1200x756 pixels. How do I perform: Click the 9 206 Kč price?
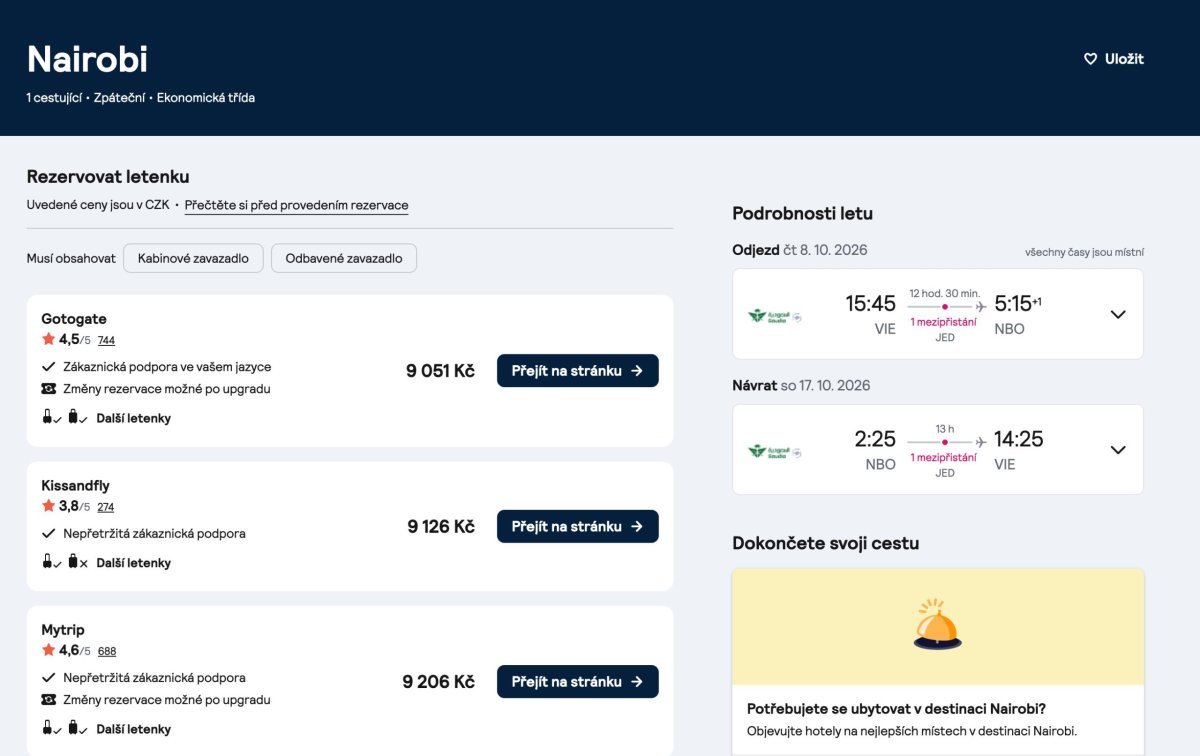[x=439, y=682]
